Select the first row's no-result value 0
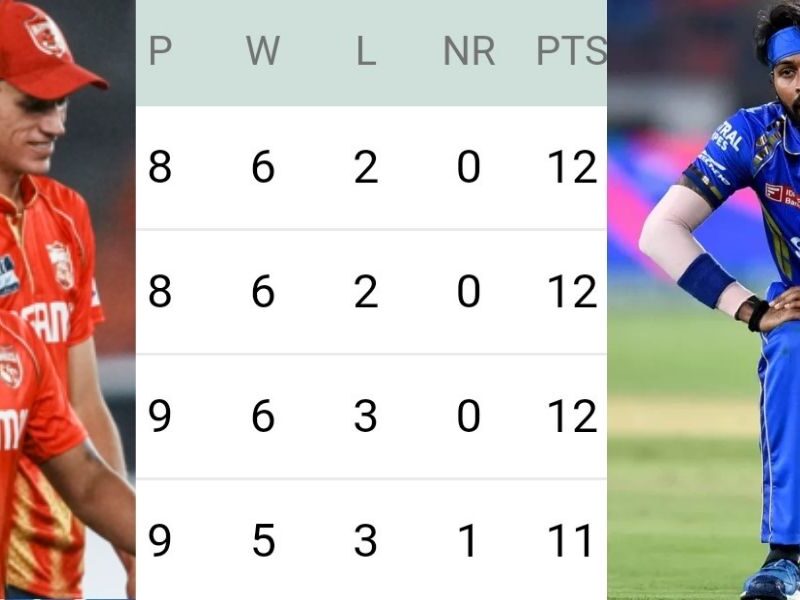 pyautogui.click(x=469, y=167)
